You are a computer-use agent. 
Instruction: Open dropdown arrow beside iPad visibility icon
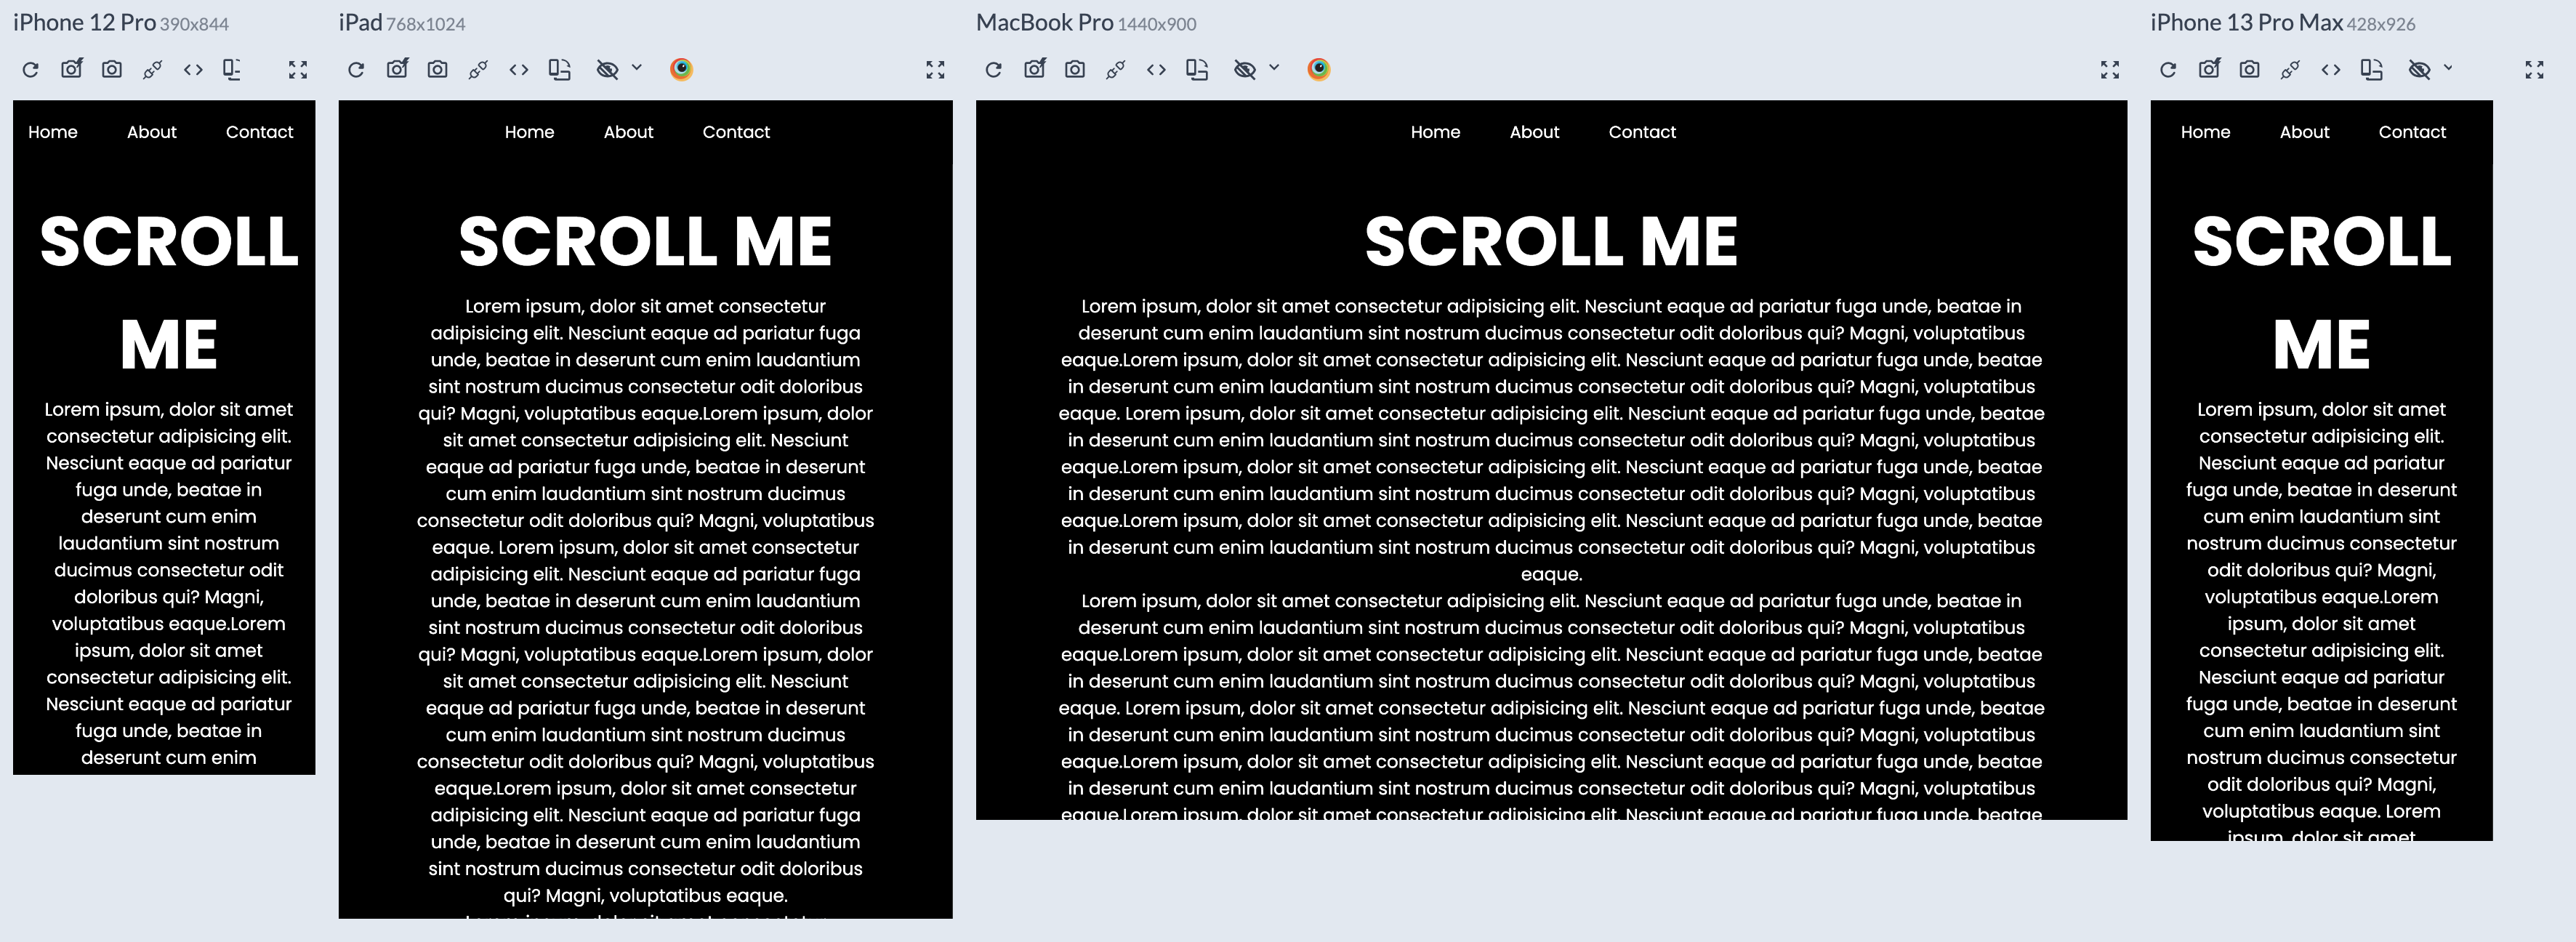[x=637, y=68]
